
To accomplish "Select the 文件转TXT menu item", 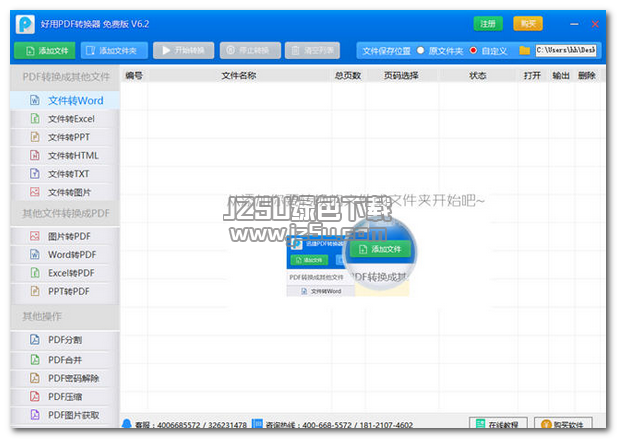I will [x=65, y=174].
